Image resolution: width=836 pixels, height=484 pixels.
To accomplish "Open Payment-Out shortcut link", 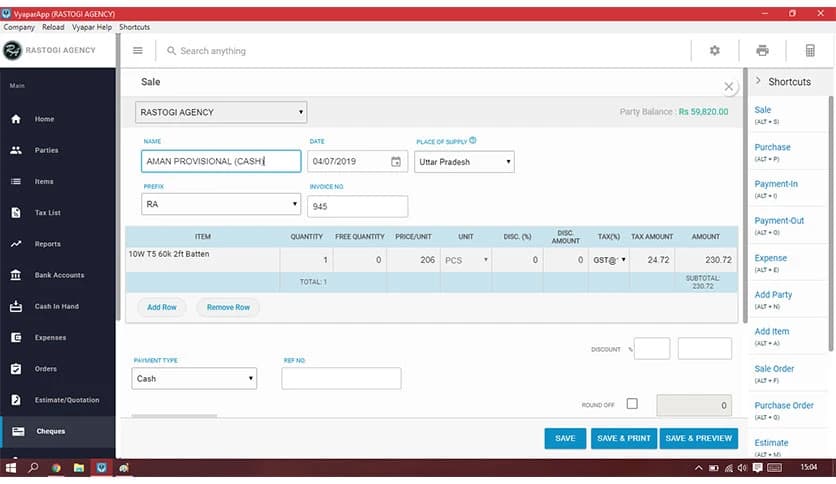I will coord(779,221).
